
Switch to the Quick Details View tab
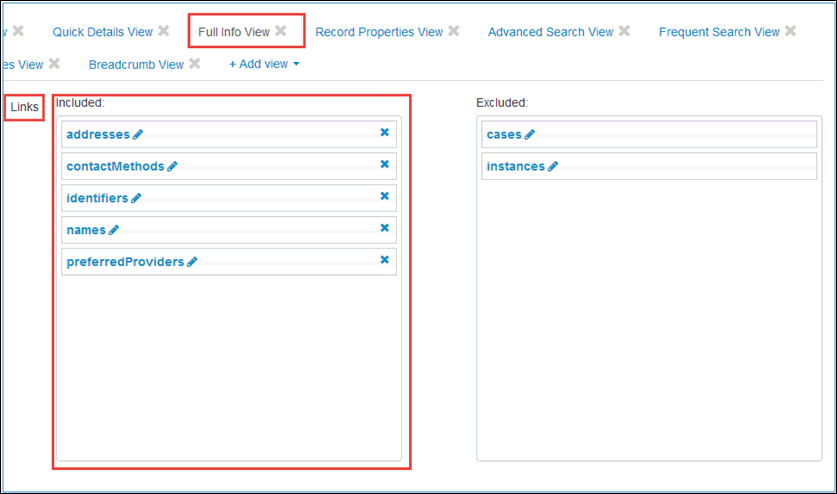102,32
